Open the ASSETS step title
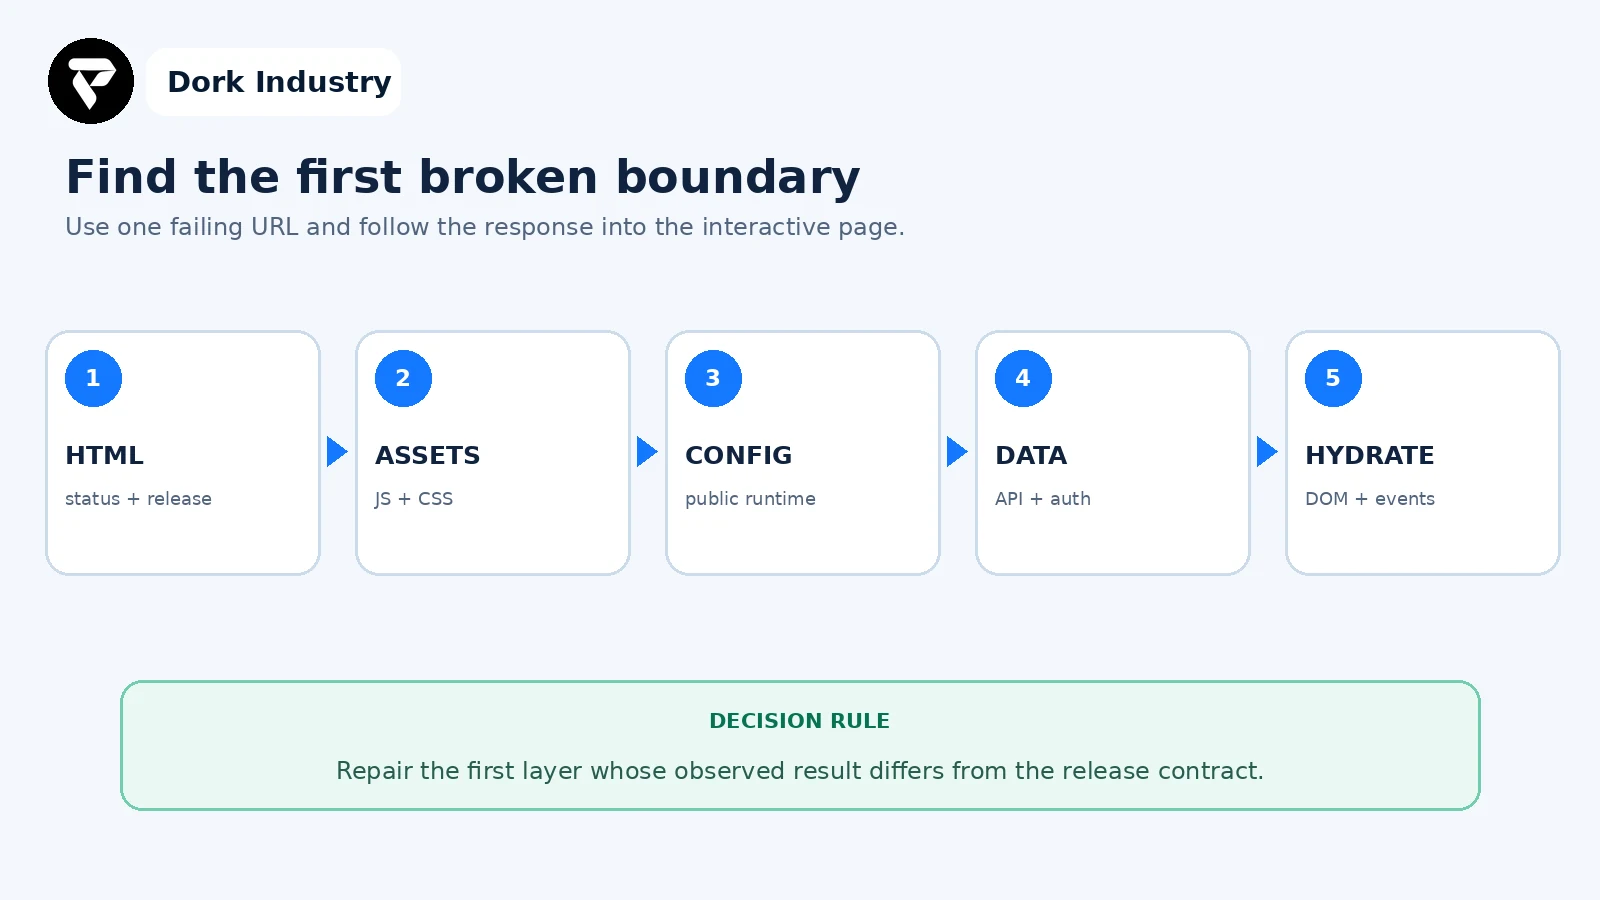The width and height of the screenshot is (1600, 900). coord(427,455)
